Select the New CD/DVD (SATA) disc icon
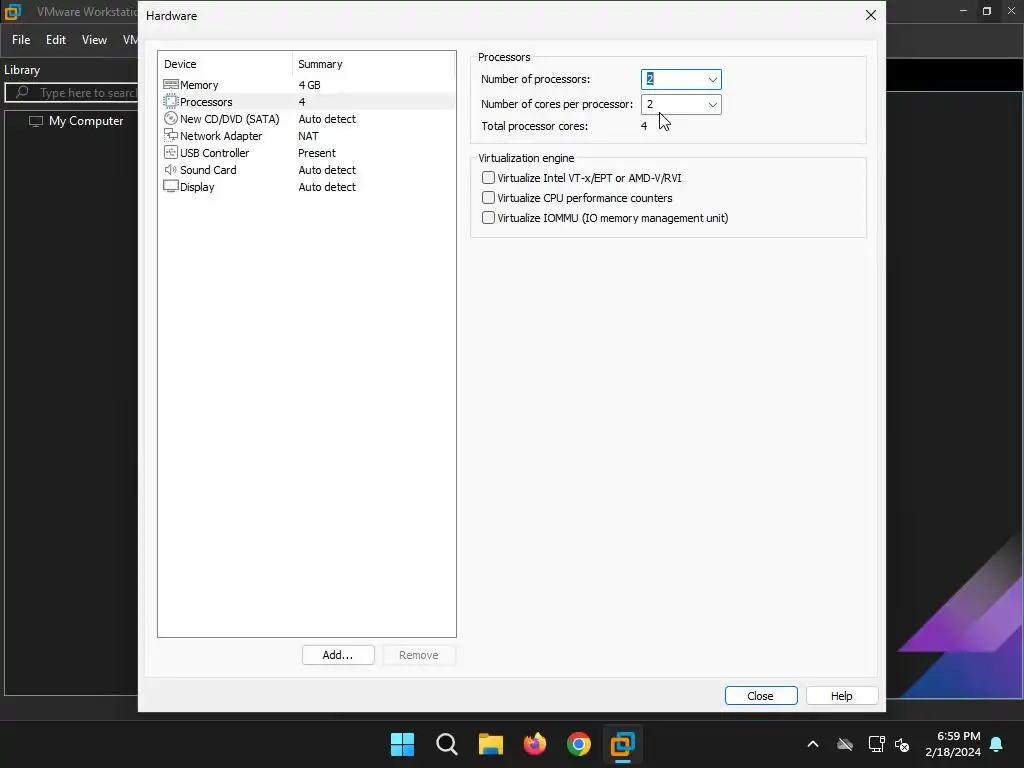 (170, 118)
